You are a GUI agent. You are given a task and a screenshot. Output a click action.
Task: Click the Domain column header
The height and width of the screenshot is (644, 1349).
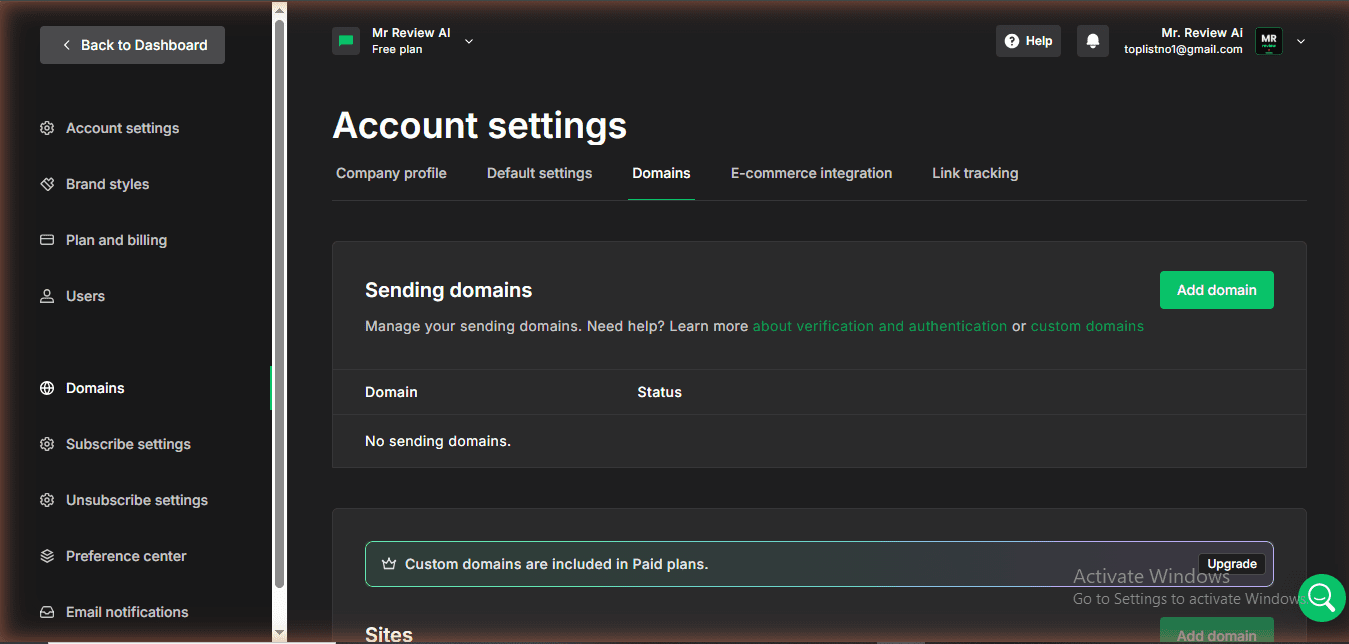[391, 392]
